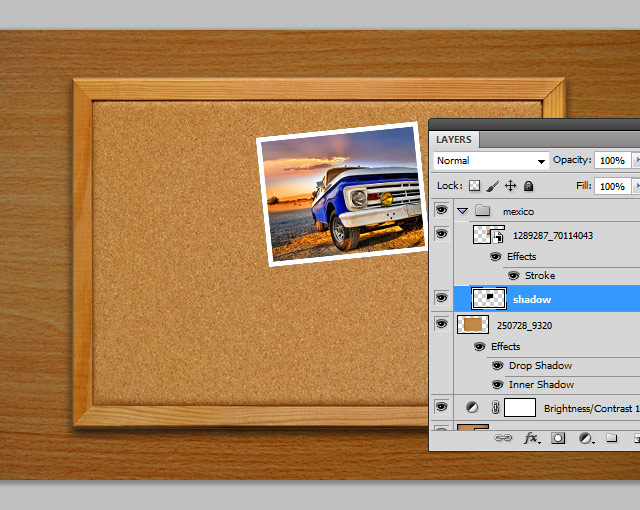Select the 250728_9320 layer thumbnail
This screenshot has height=510, width=640.
point(473,325)
